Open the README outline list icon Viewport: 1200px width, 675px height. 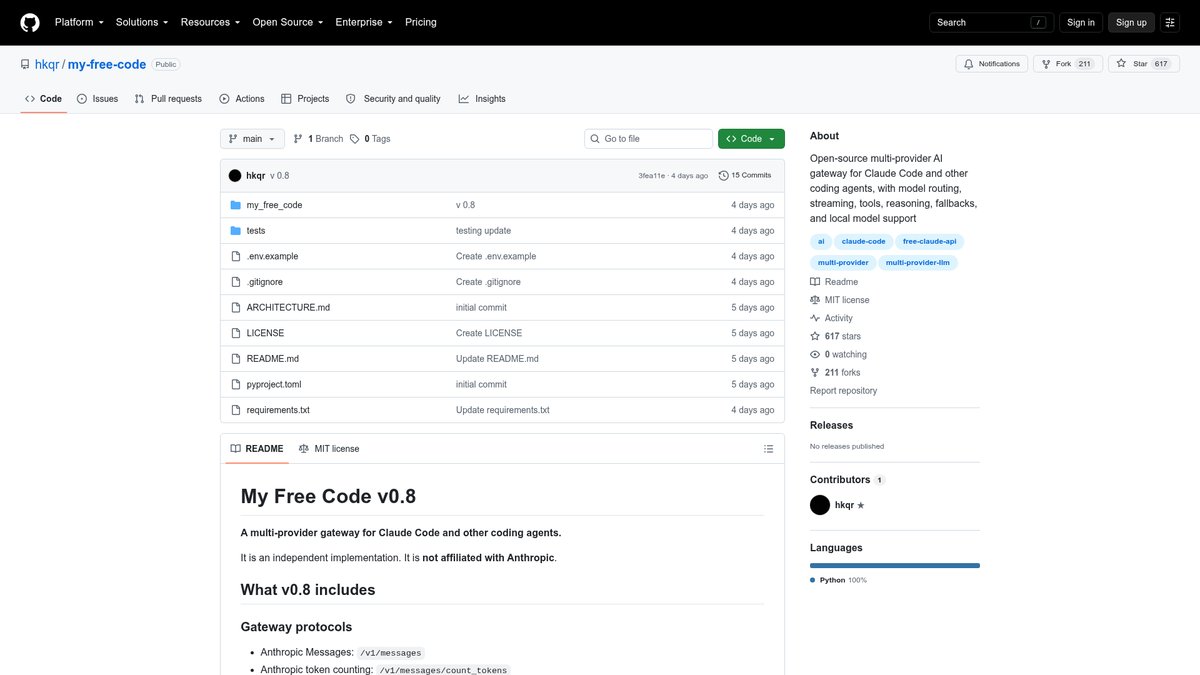[x=768, y=449]
